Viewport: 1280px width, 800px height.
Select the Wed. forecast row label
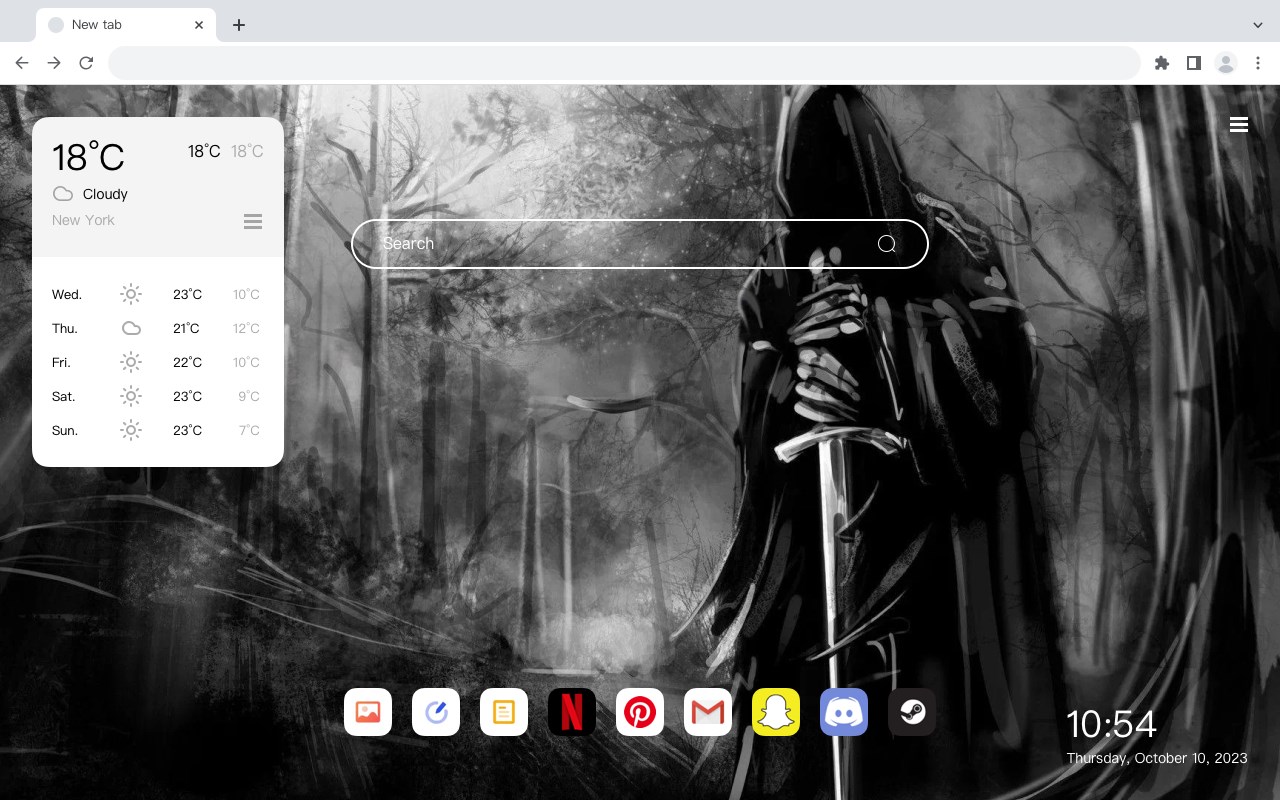pyautogui.click(x=67, y=294)
